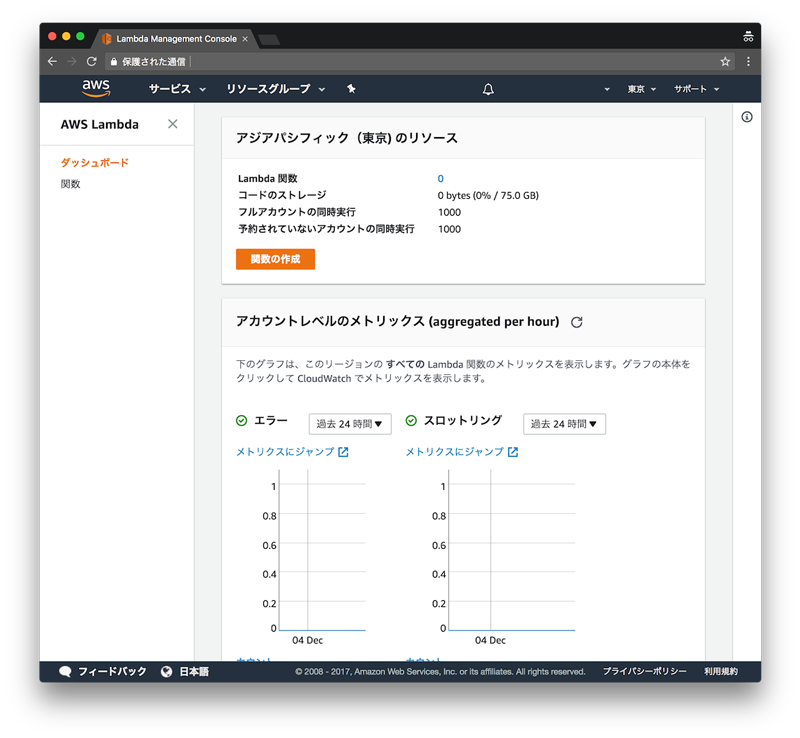Image resolution: width=800 pixels, height=738 pixels.
Task: Click the external link icon after エラー メトリクスにジャンプ
Action: pyautogui.click(x=343, y=452)
